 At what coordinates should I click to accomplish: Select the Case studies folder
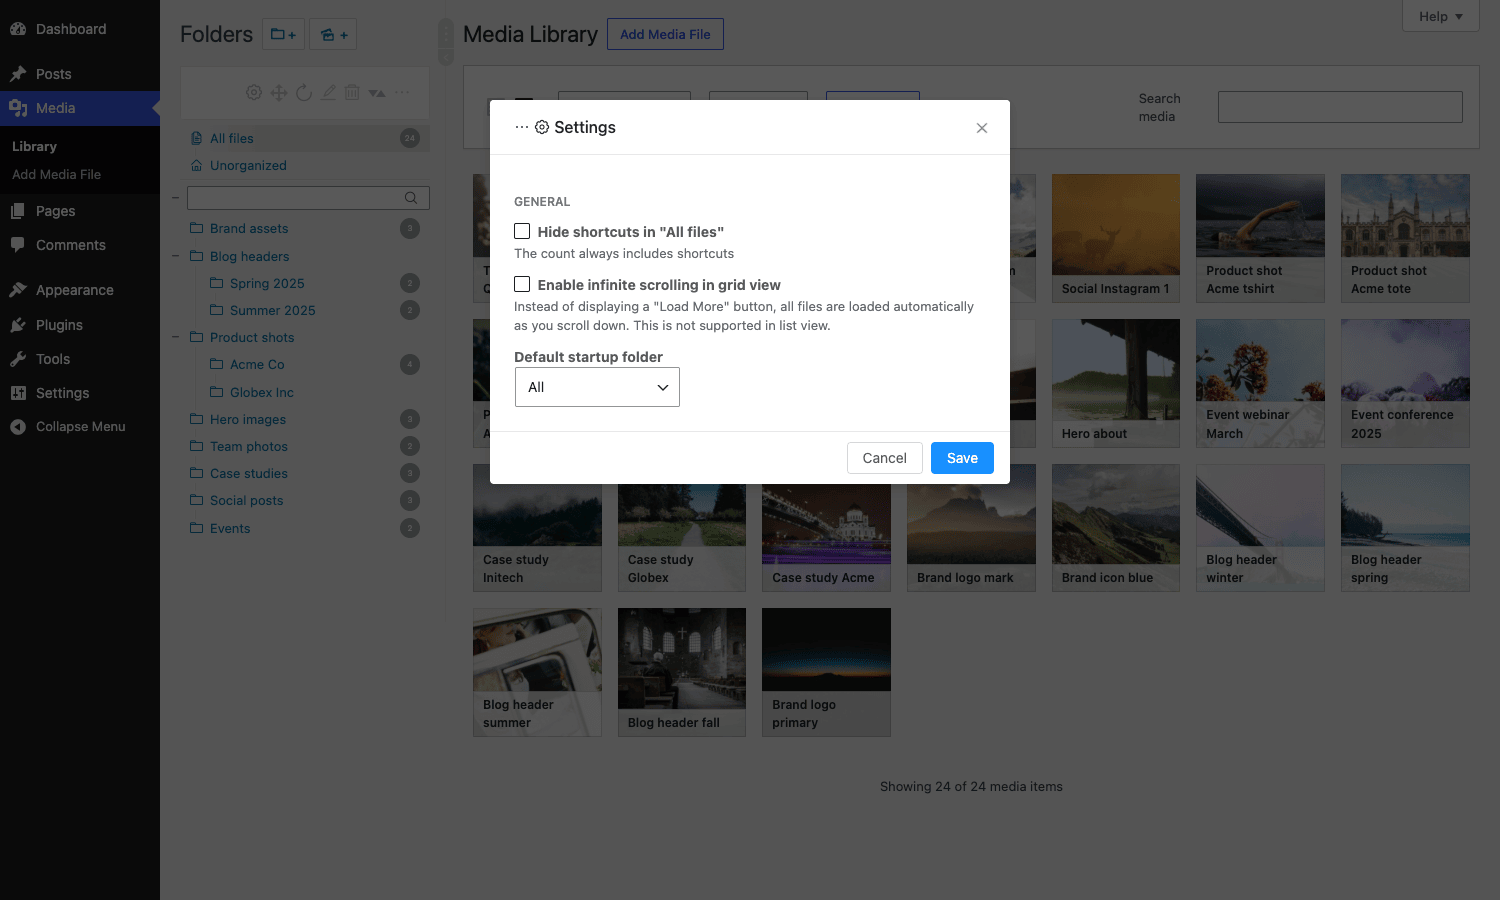pos(305,473)
